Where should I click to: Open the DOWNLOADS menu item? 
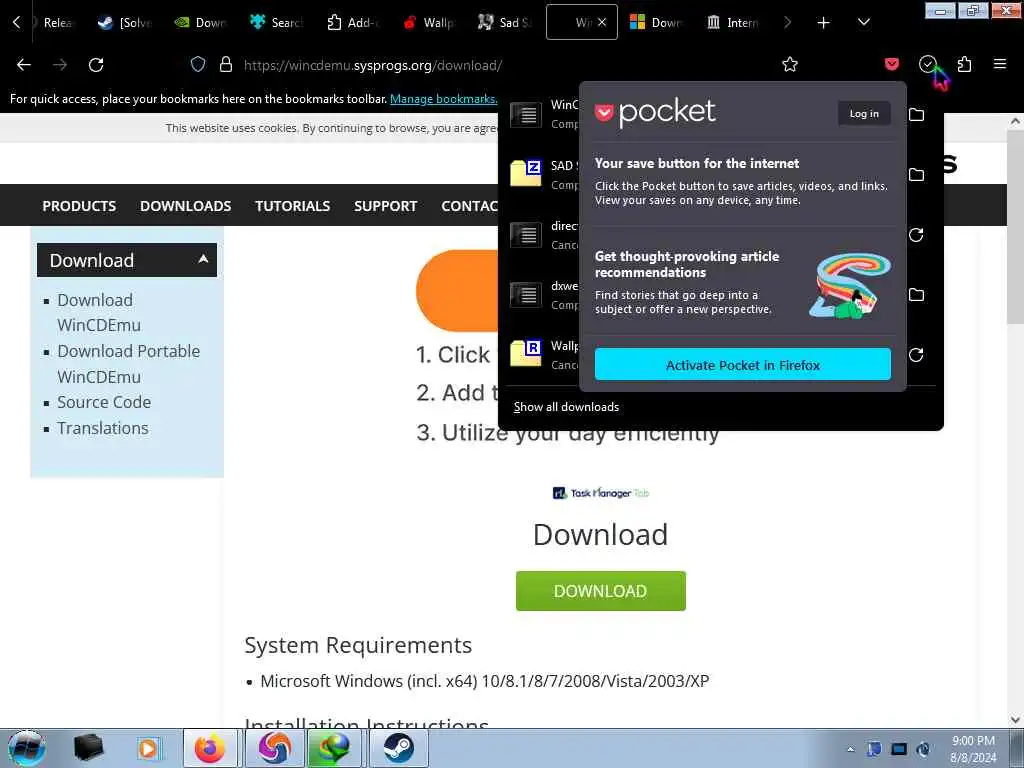185,206
